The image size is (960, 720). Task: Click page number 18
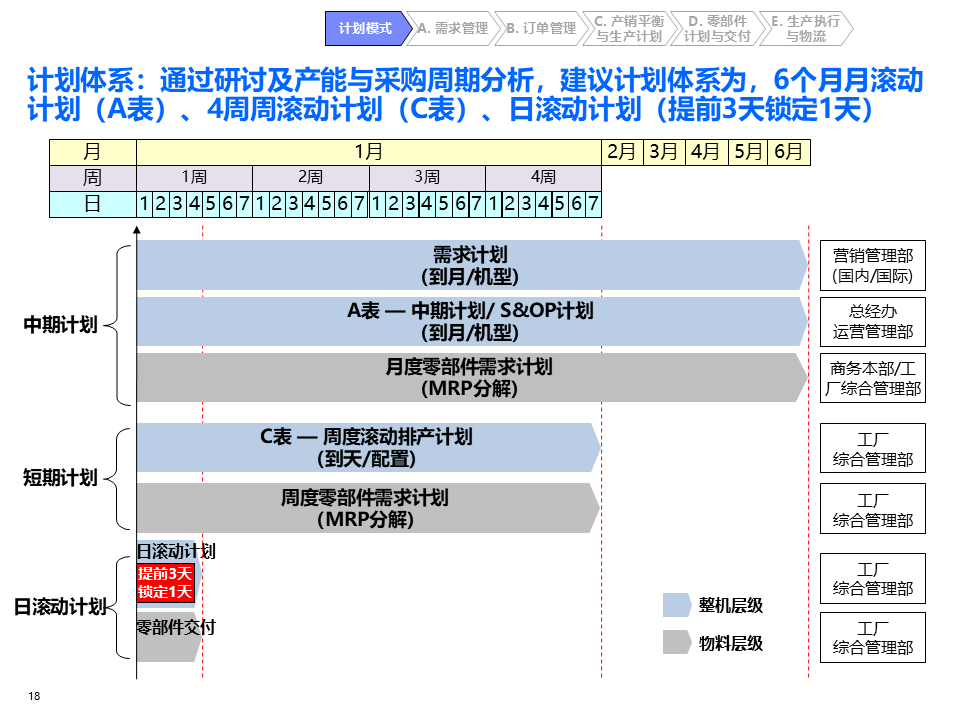(34, 696)
